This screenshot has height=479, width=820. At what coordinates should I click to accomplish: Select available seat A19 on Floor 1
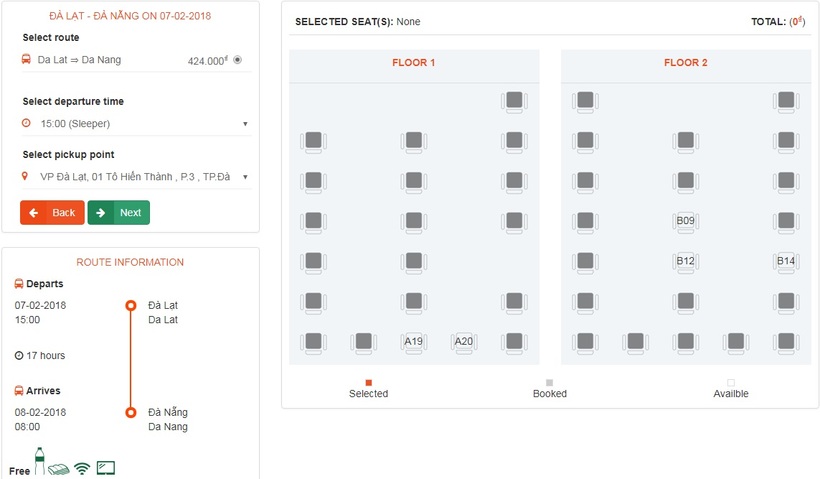tap(414, 342)
